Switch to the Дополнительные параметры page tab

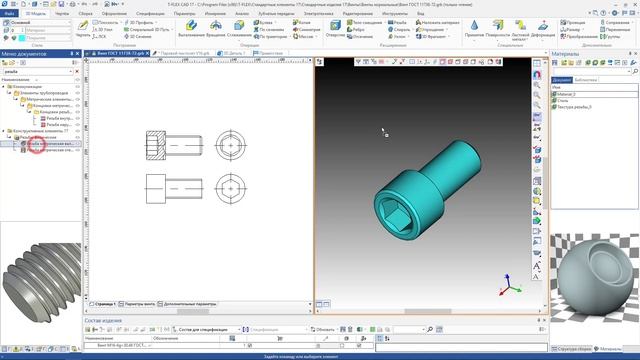point(187,304)
